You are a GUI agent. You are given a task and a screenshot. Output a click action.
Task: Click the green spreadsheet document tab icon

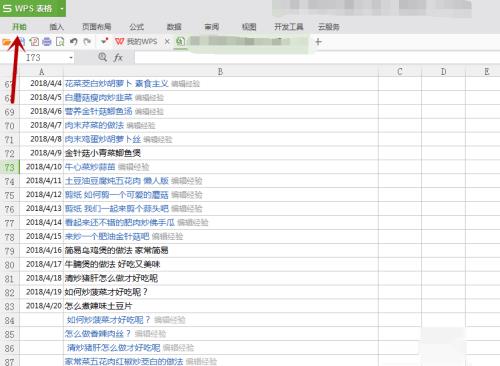point(180,42)
